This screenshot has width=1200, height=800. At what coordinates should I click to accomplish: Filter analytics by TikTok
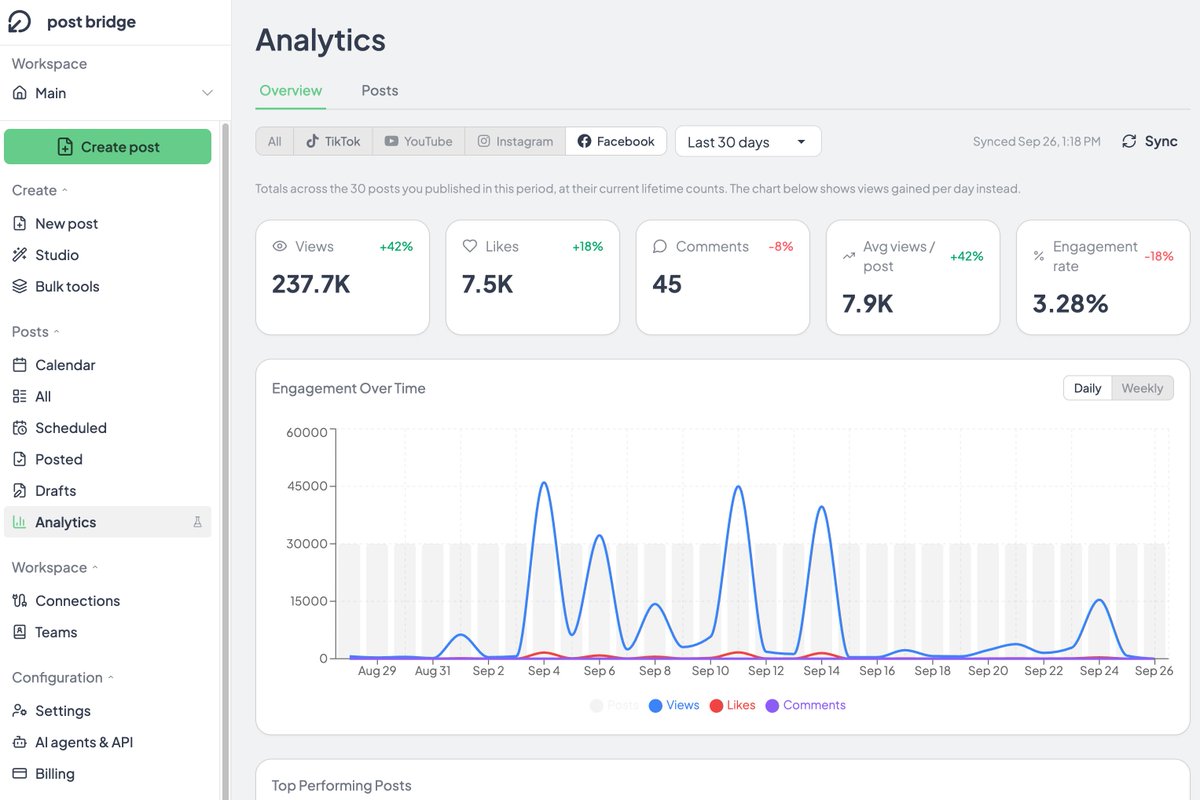point(333,141)
